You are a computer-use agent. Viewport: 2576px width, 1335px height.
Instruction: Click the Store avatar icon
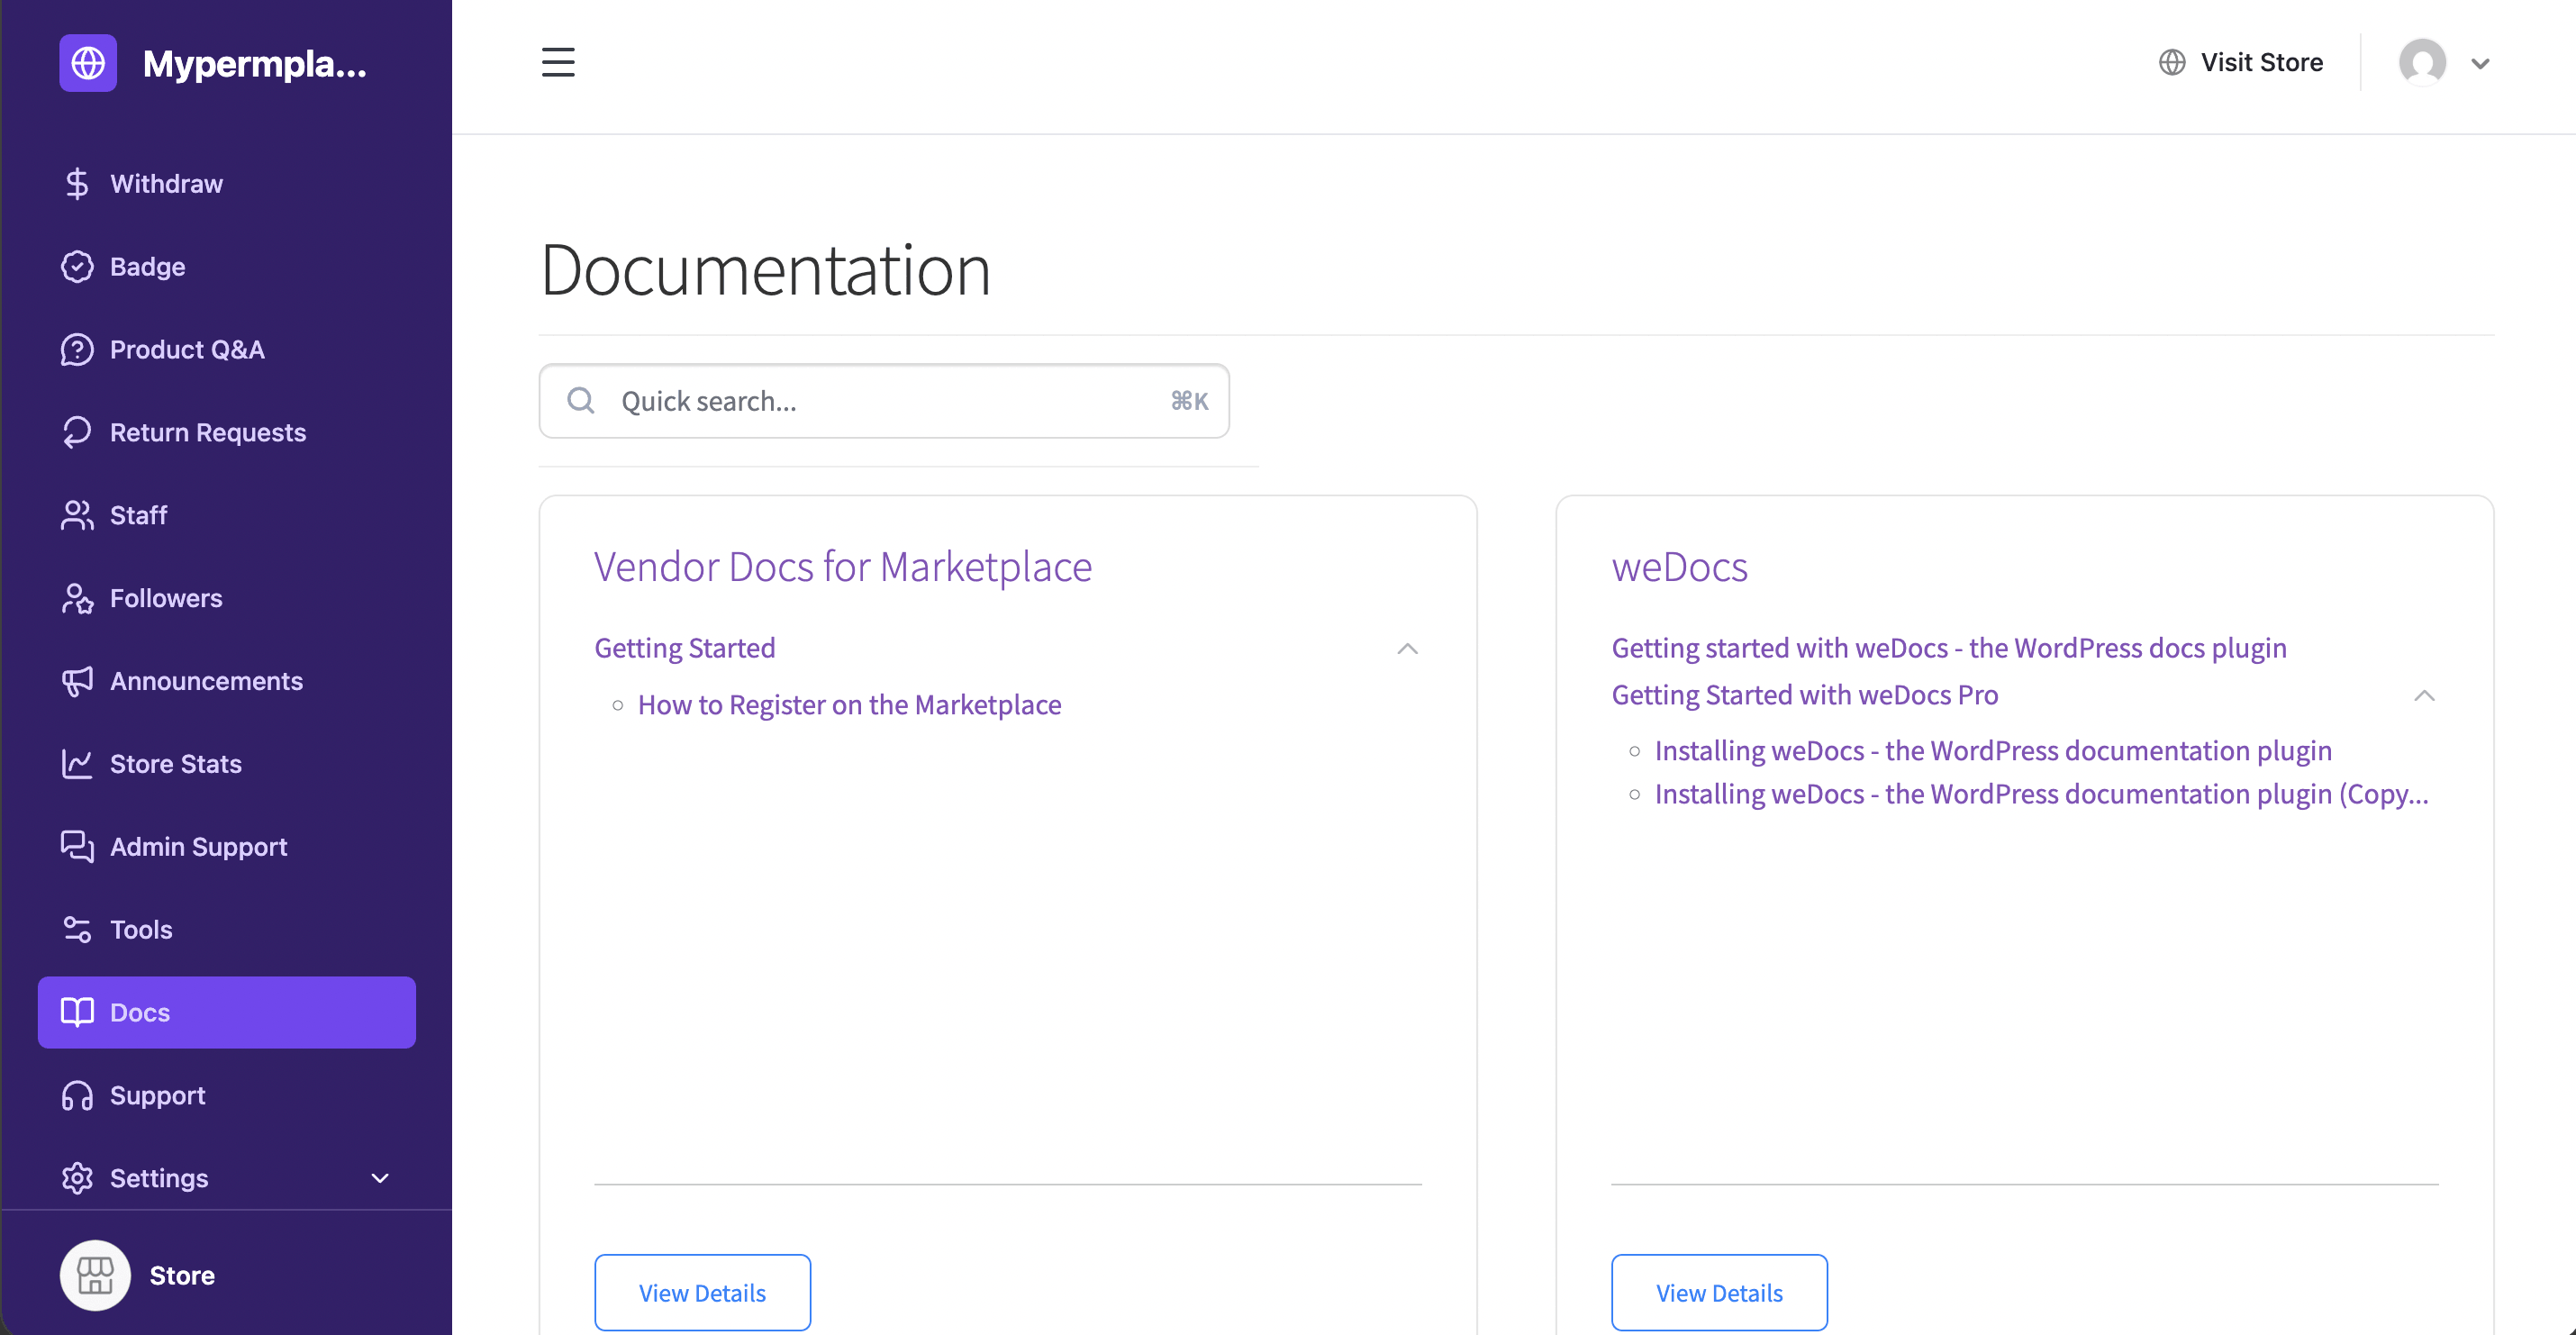(x=95, y=1275)
